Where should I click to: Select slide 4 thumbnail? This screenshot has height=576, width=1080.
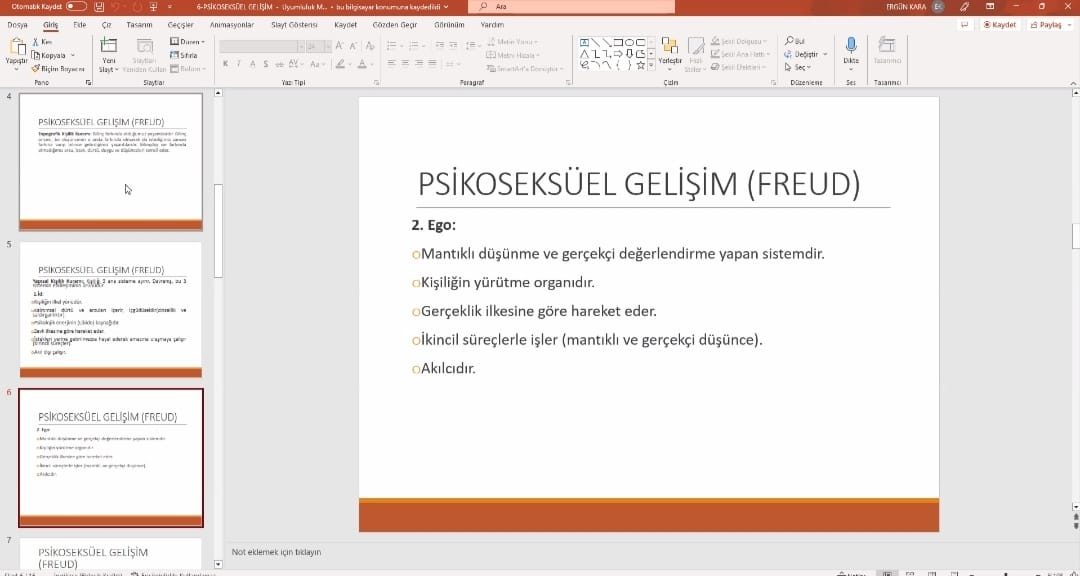(111, 162)
